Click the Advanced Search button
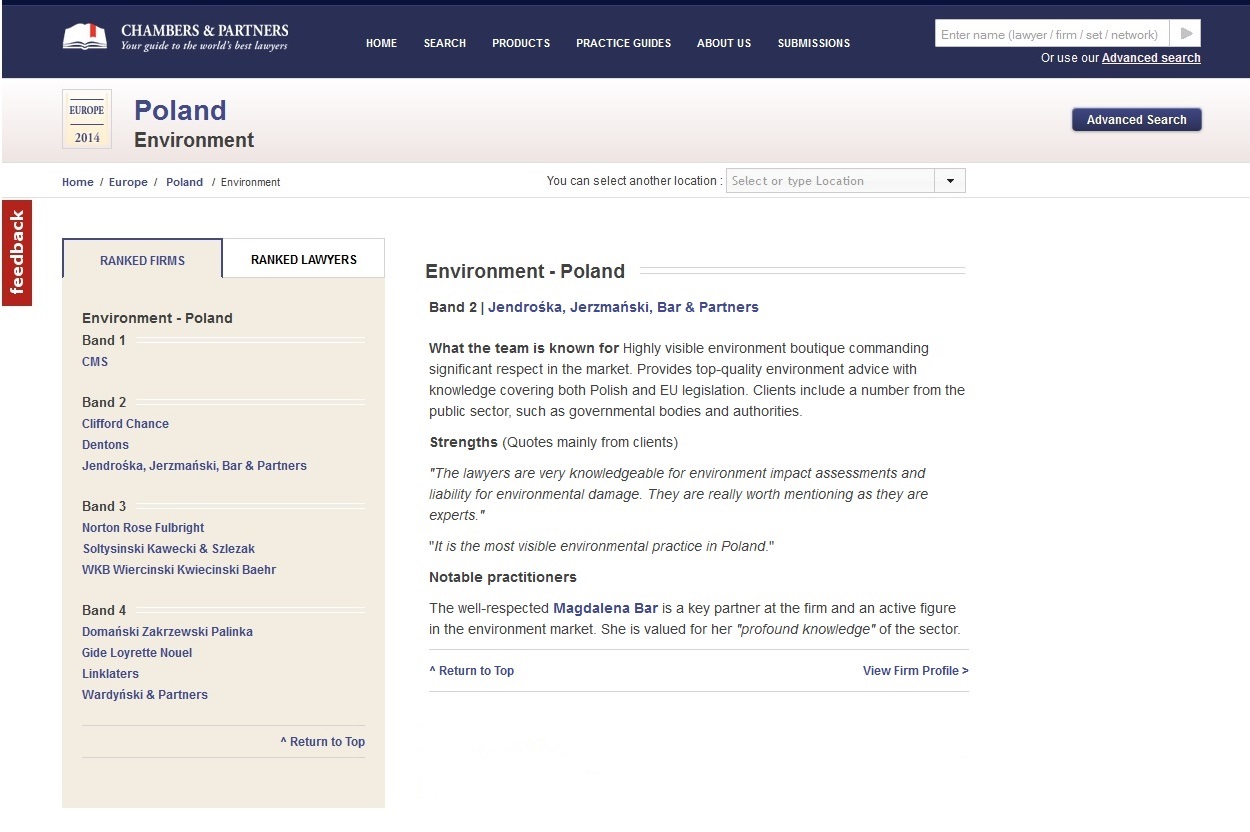Screen dimensions: 1250x832 (1137, 120)
